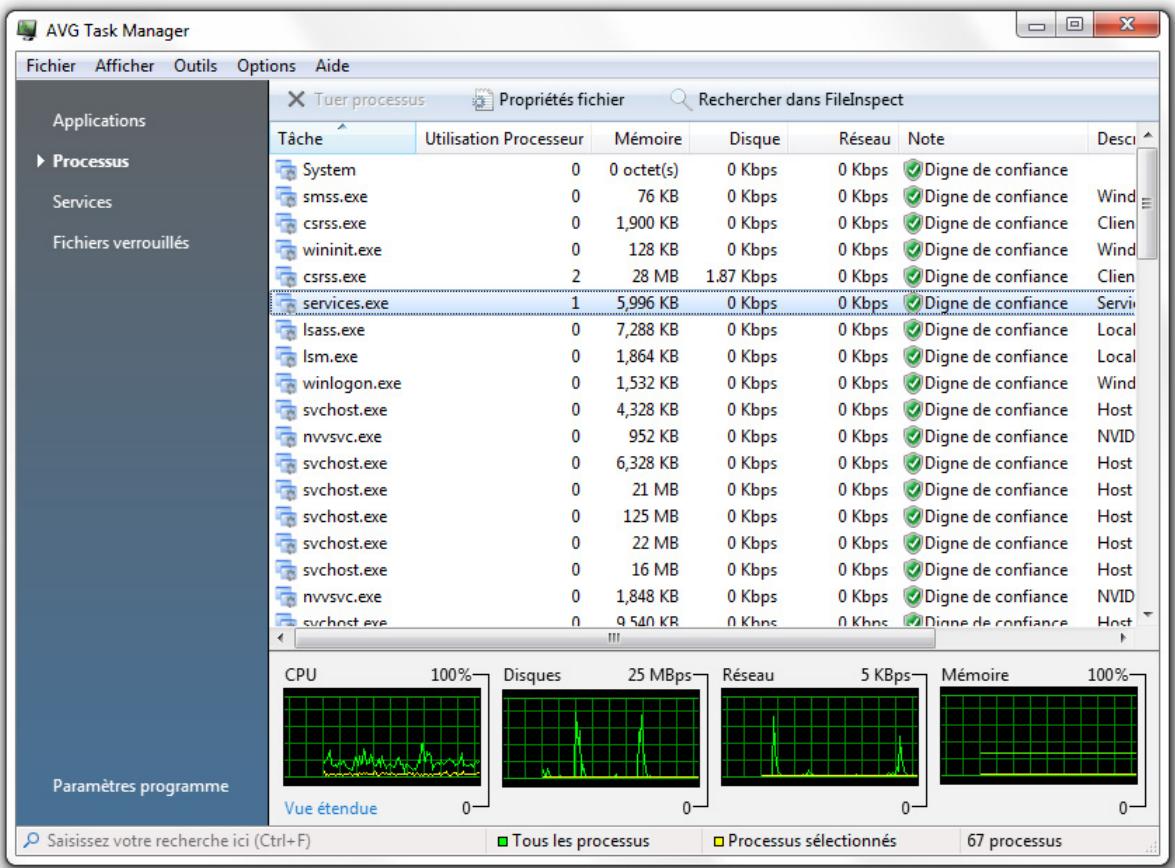The height and width of the screenshot is (868, 1175).
Task: Sort by Tâche column header
Action: pyautogui.click(x=342, y=139)
